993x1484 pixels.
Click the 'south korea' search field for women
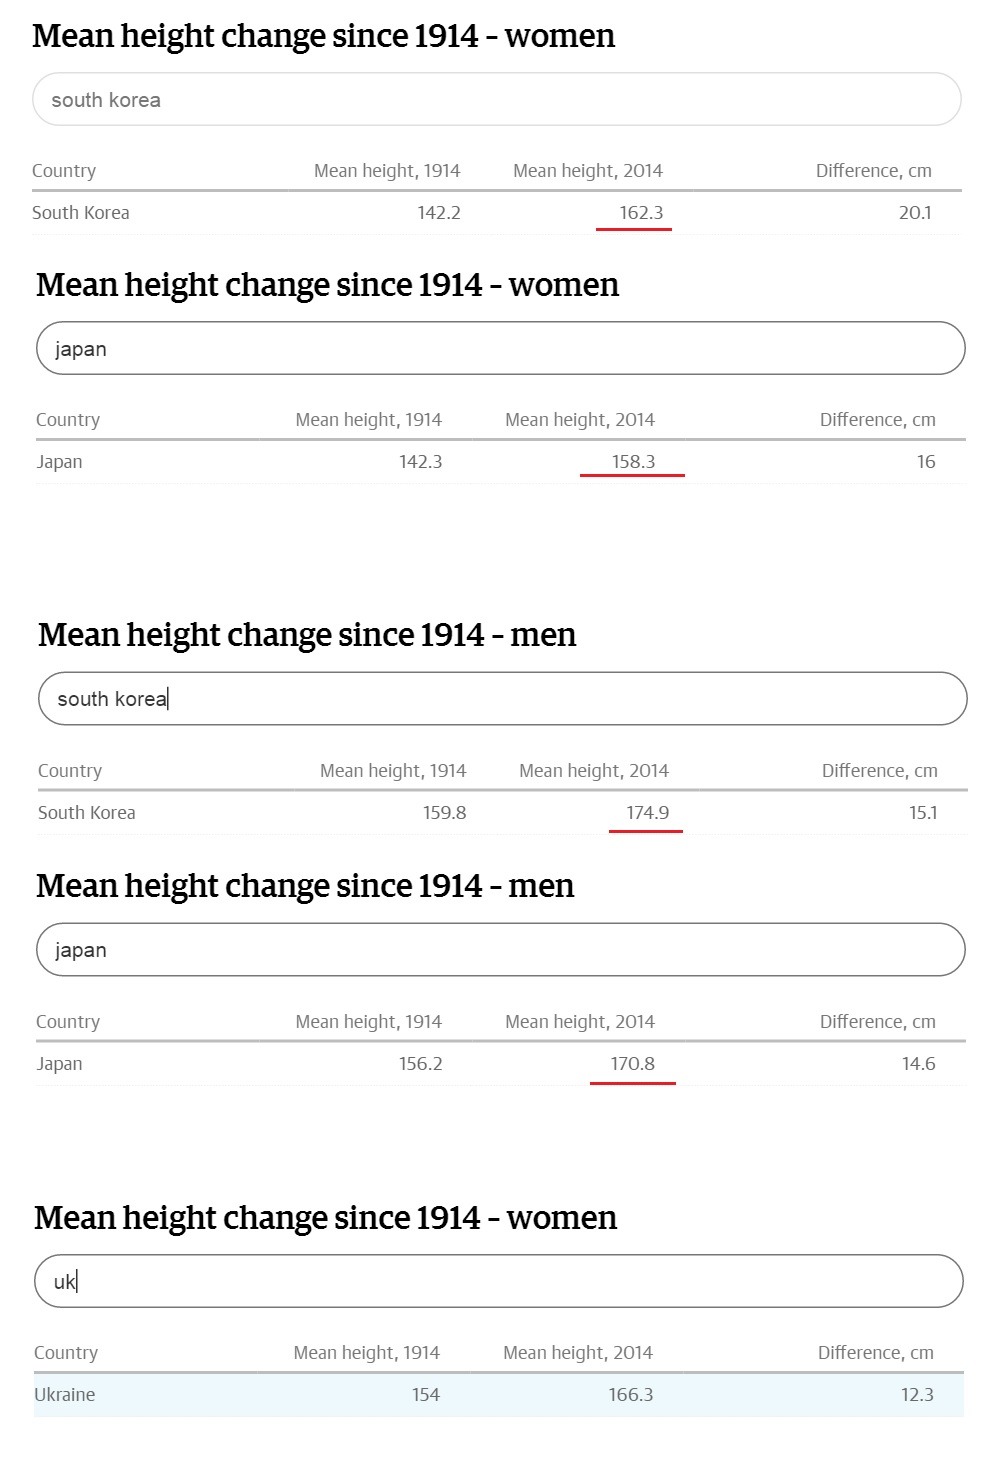coord(497,99)
